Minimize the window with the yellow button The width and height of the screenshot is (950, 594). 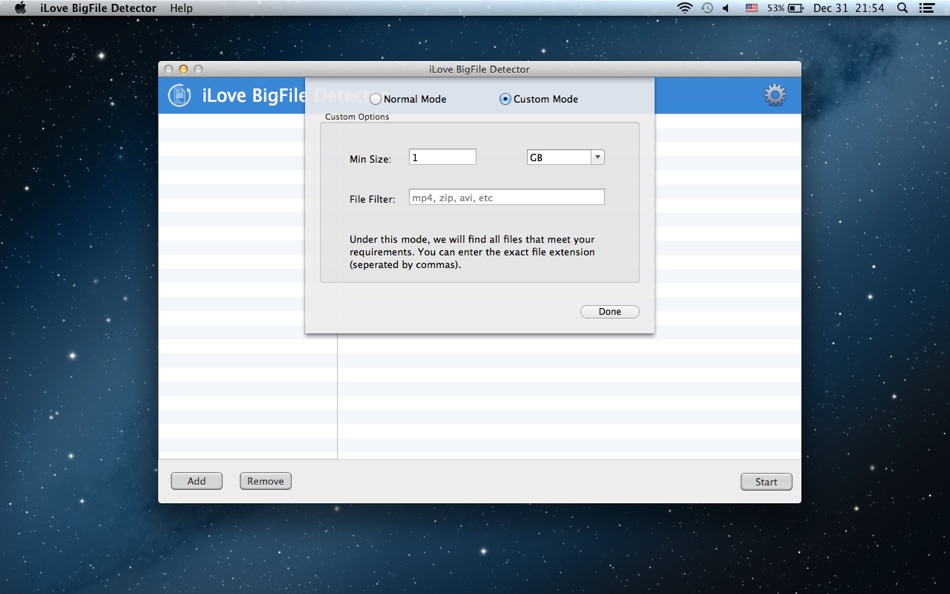pyautogui.click(x=183, y=69)
